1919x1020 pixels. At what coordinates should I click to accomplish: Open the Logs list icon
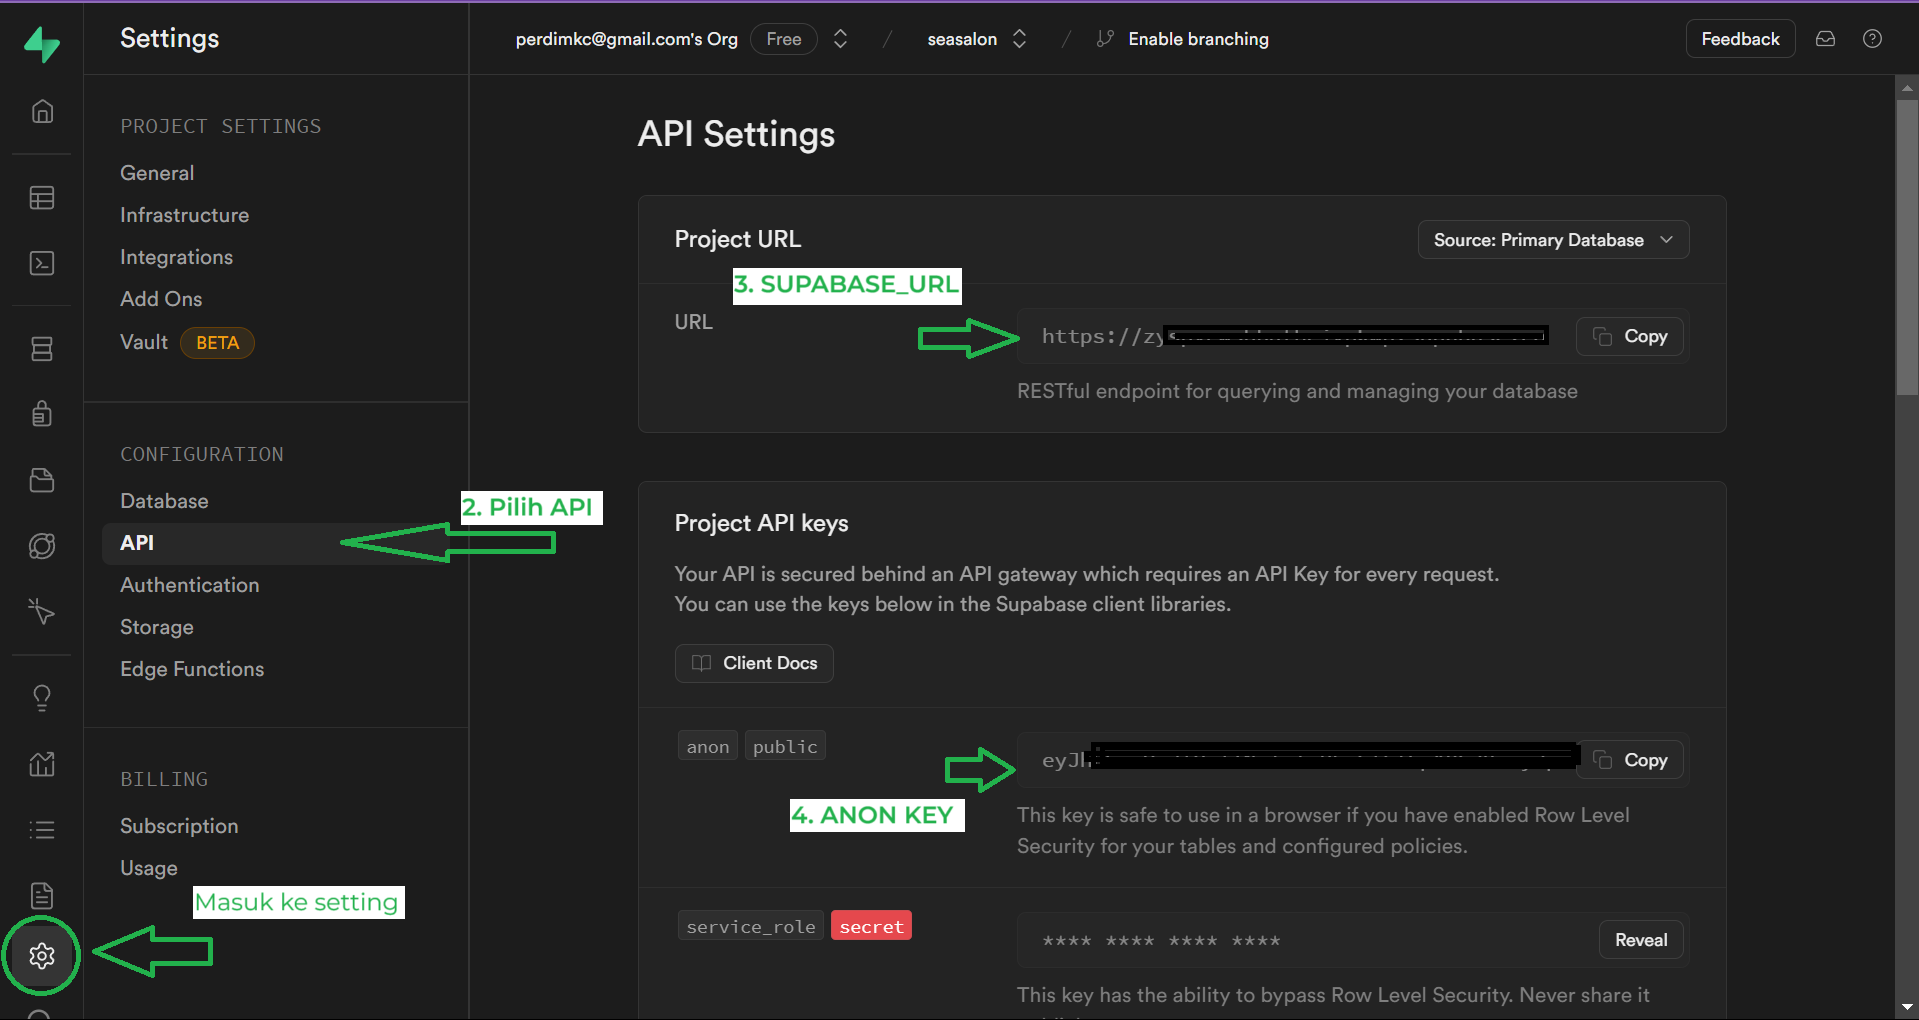pos(42,830)
